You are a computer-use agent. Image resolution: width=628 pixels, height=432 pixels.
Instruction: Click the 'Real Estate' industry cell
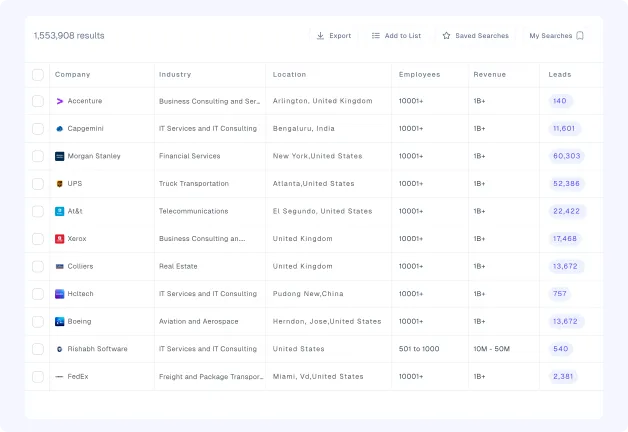point(178,266)
